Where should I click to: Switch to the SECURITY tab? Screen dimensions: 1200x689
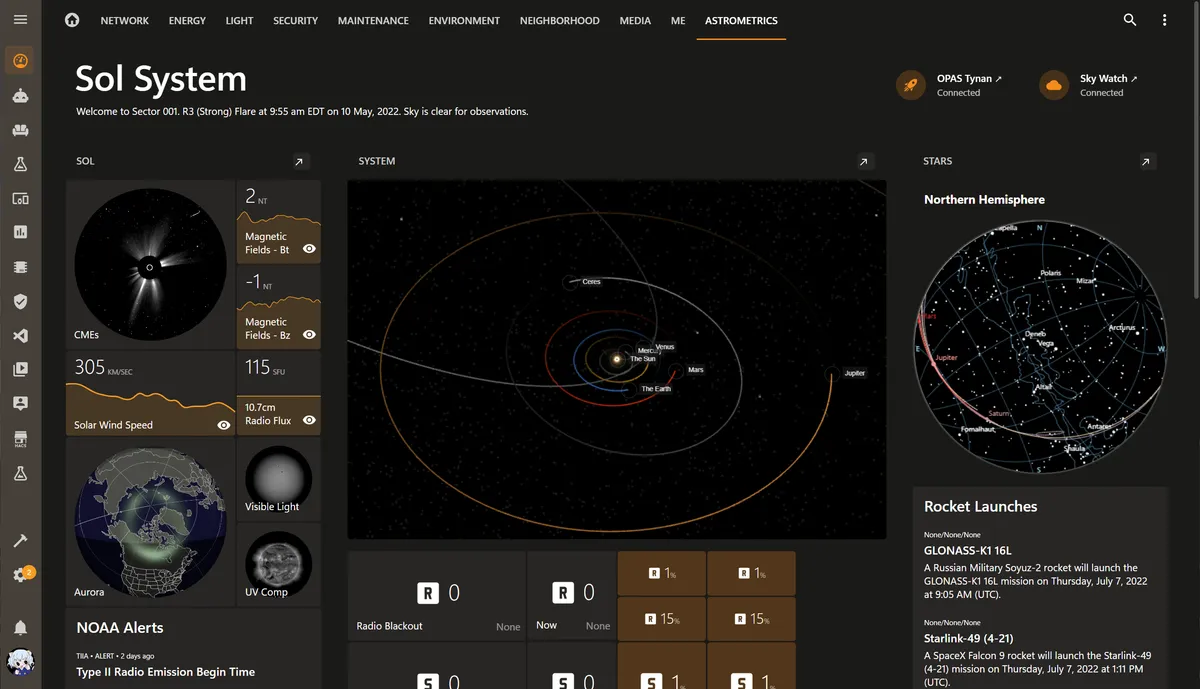(x=295, y=20)
